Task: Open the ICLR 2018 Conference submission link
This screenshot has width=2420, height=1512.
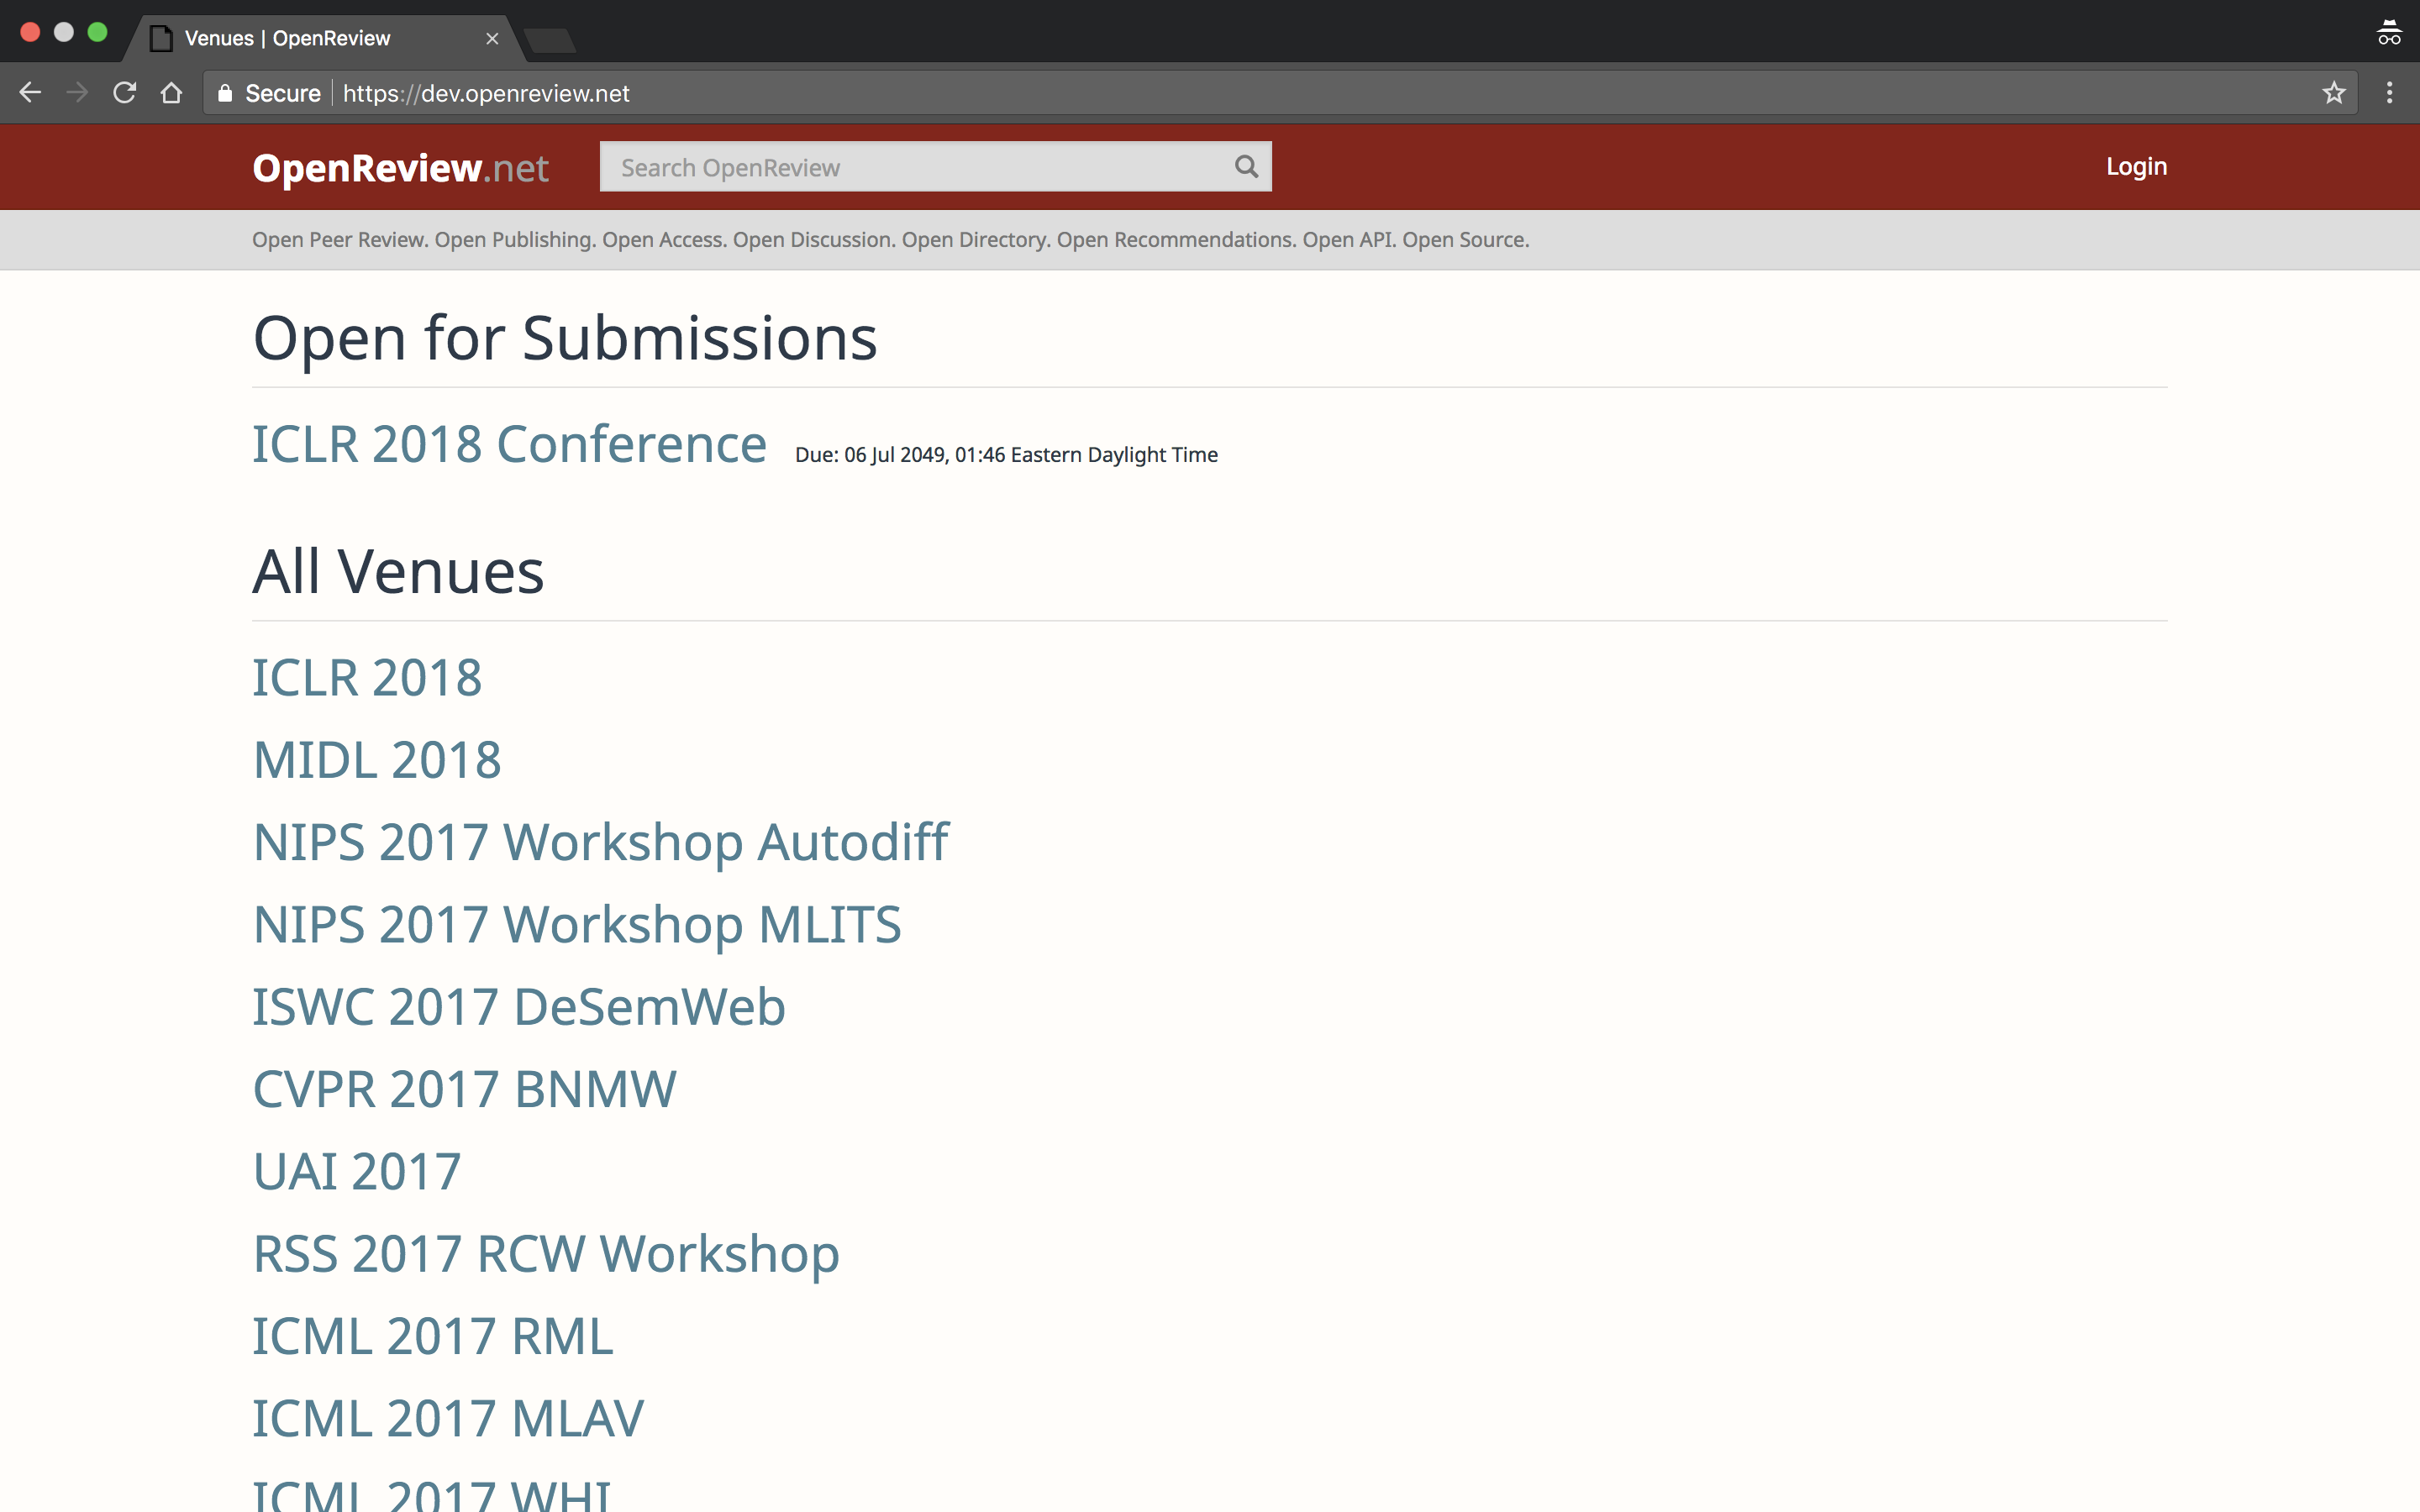Action: 509,444
